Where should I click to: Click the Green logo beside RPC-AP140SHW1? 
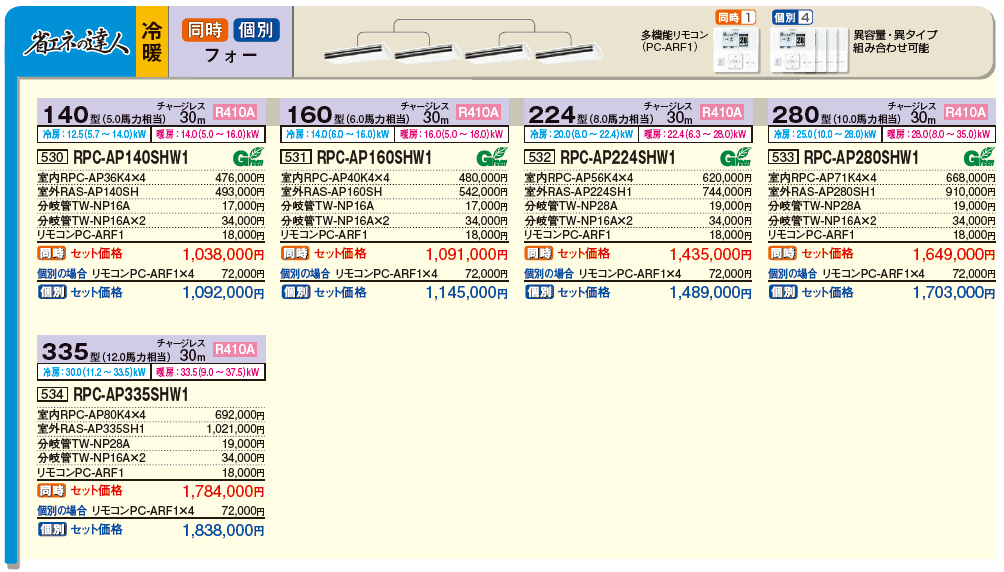point(248,157)
